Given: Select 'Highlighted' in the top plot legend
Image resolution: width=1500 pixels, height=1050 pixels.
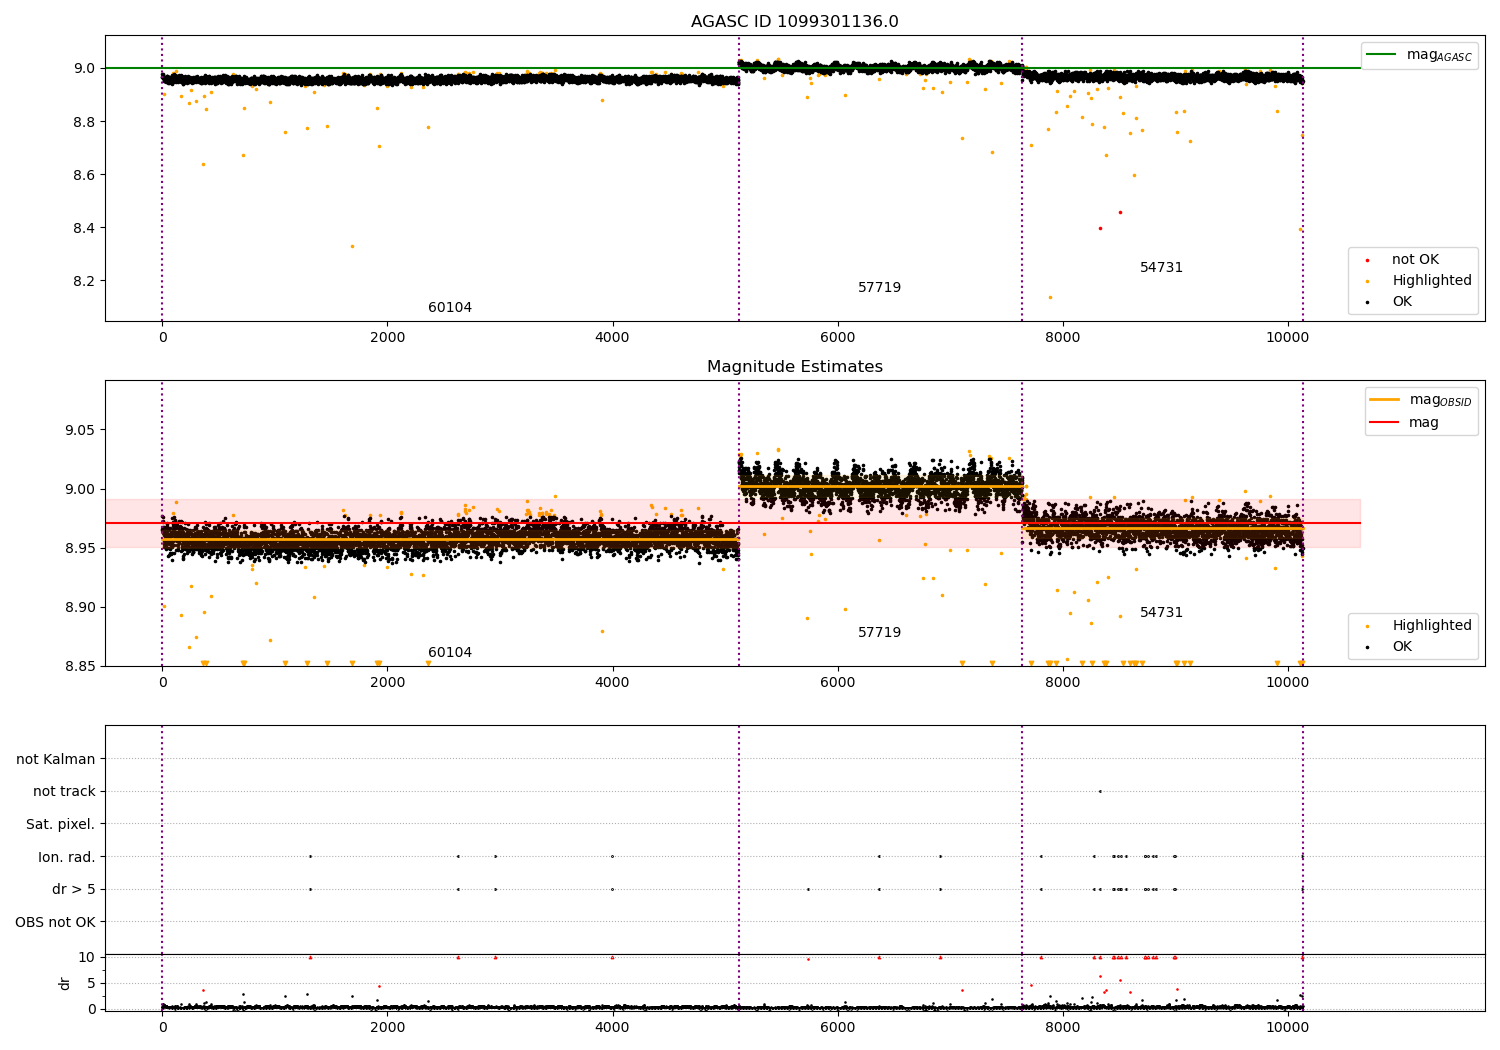Looking at the screenshot, I should click(1432, 281).
